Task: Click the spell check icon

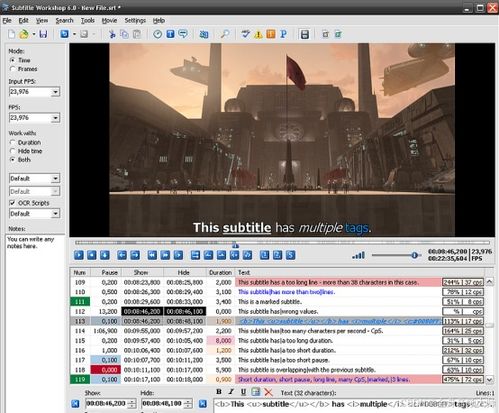Action: tap(246, 34)
